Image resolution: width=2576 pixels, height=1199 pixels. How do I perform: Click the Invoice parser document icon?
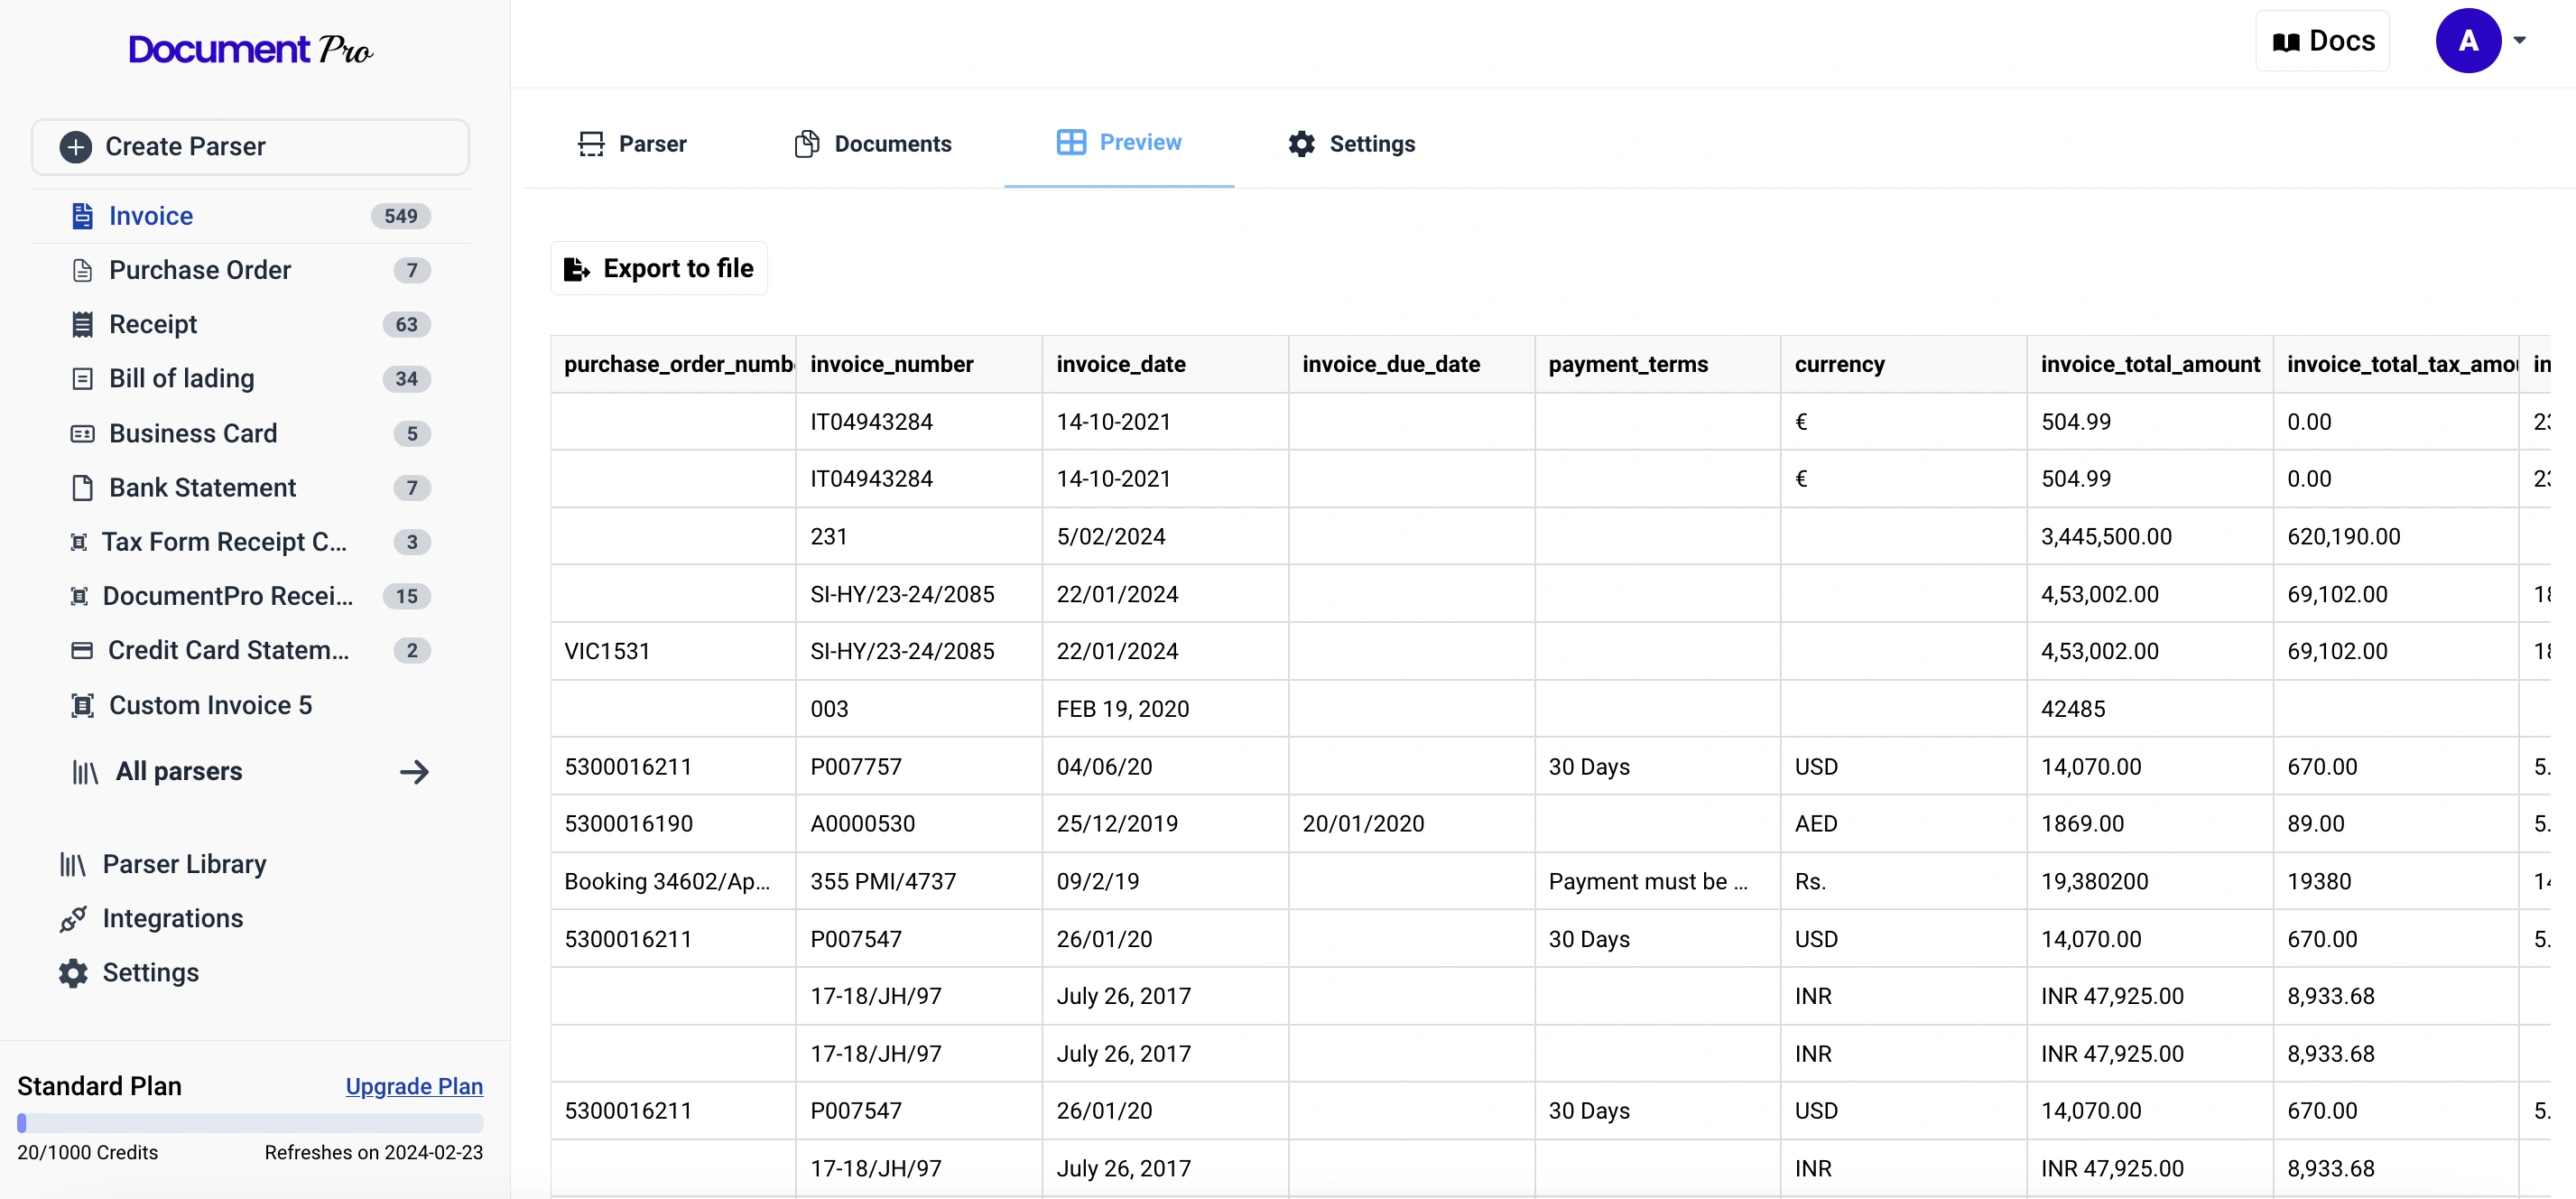click(x=82, y=216)
